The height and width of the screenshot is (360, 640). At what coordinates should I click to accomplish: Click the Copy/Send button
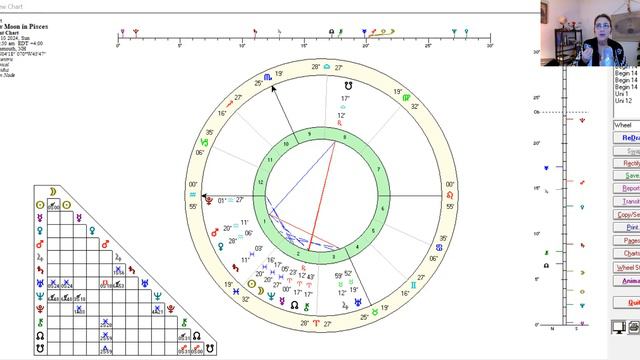click(x=627, y=214)
